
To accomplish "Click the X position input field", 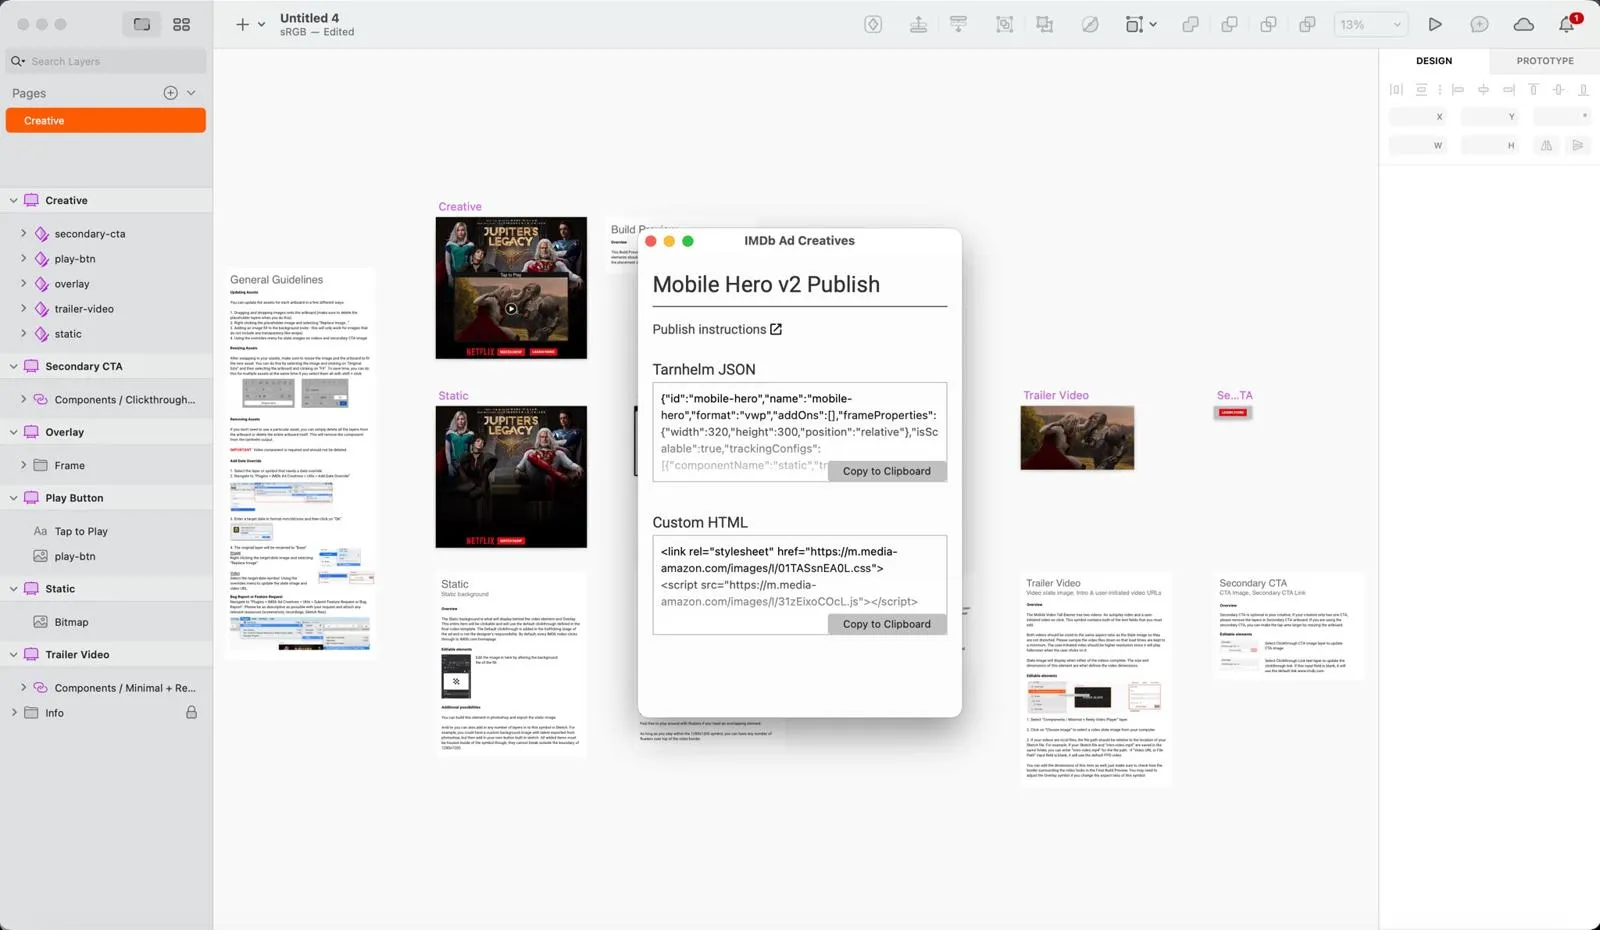I will click(1419, 117).
